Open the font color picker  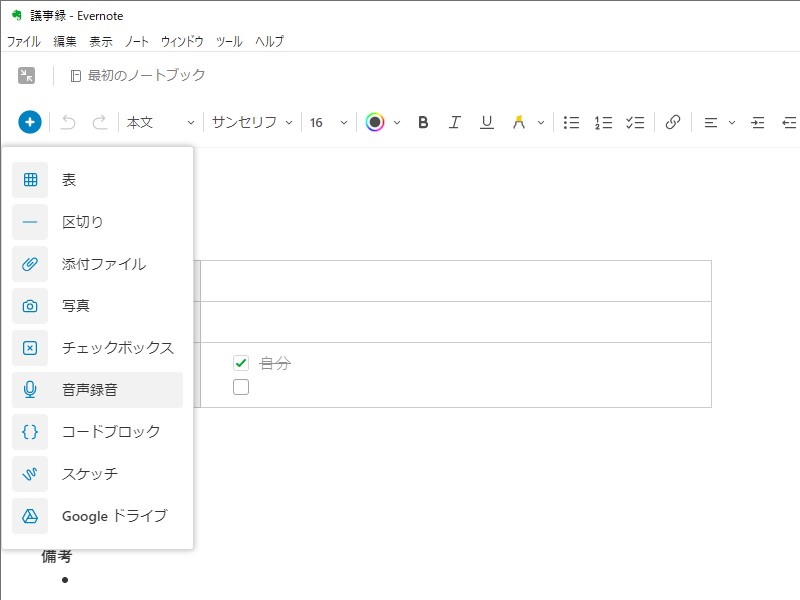click(x=375, y=122)
